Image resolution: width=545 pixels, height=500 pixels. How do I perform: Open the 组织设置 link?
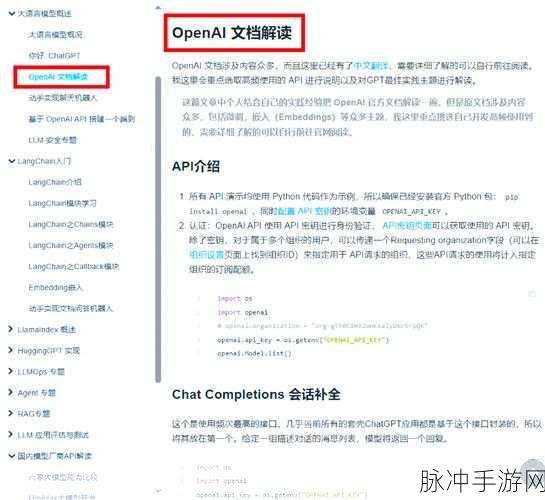click(206, 255)
